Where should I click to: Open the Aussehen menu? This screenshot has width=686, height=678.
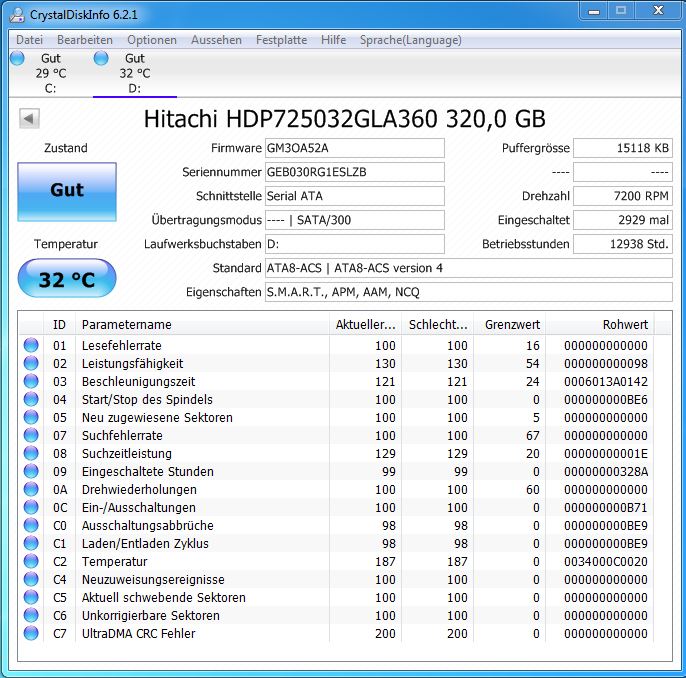[x=216, y=40]
